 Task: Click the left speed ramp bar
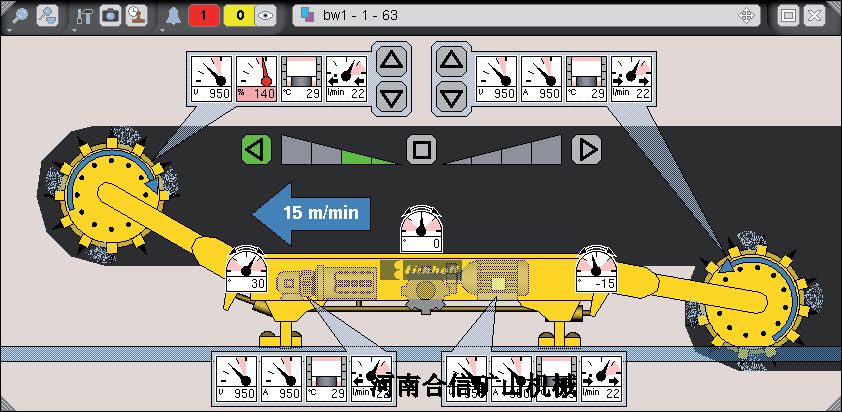pyautogui.click(x=340, y=149)
